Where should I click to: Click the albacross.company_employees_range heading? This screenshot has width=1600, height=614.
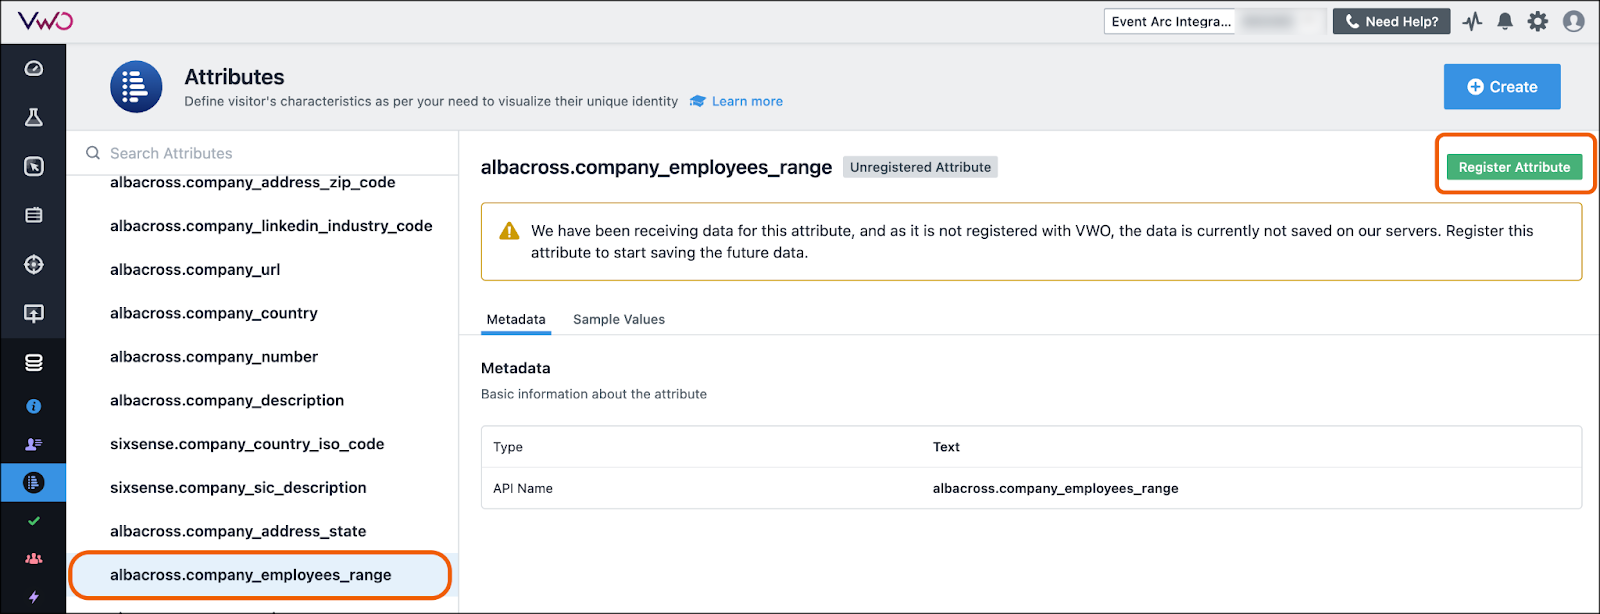656,167
